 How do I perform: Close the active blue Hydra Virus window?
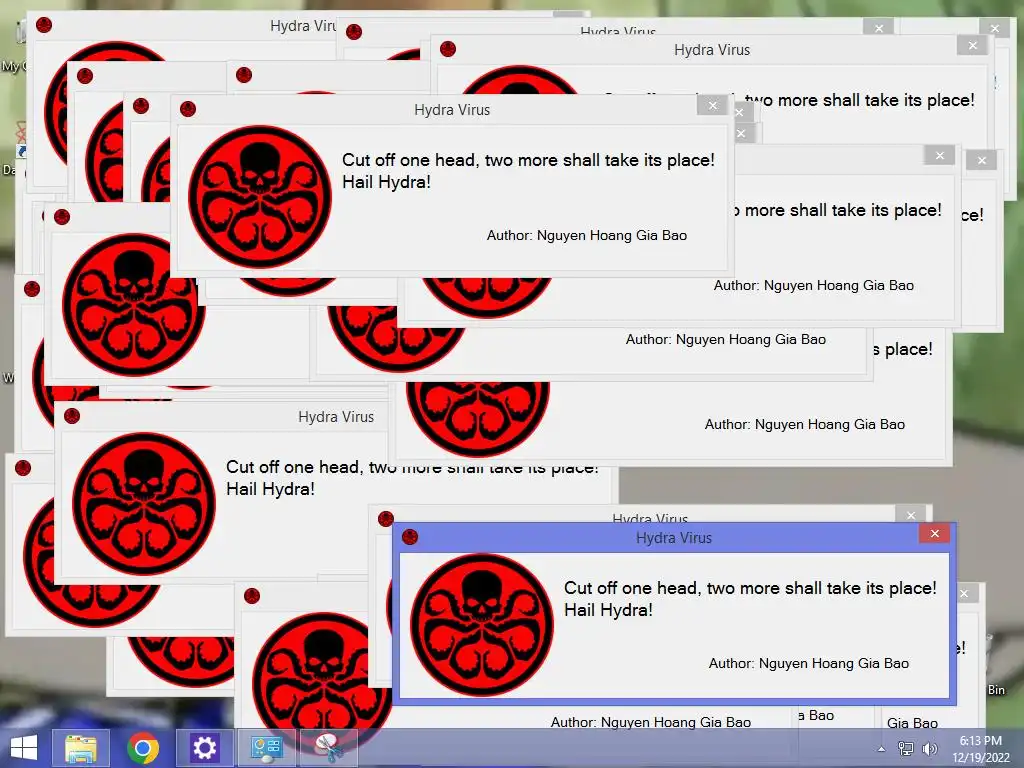coord(935,534)
